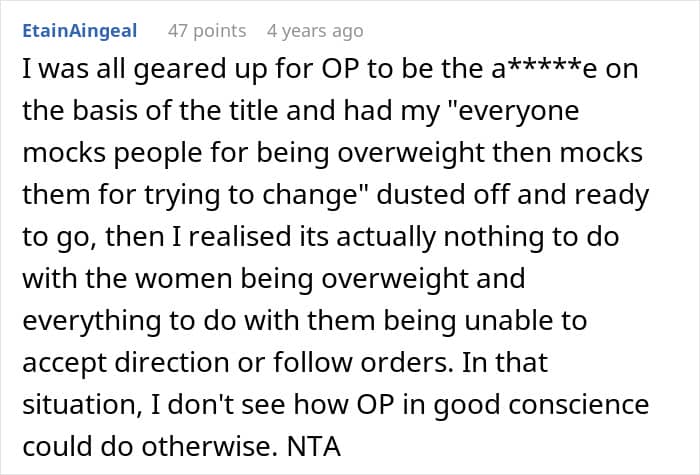
Task: Click the 'NTA' verdict at the comment's end
Action: [314, 446]
